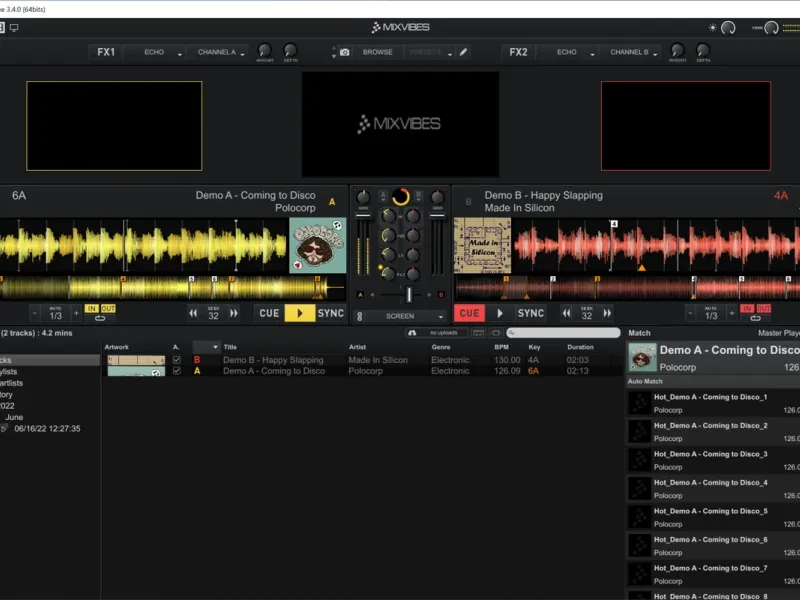Screen dimensions: 800x600
Task: Play deck A with the yellow play button
Action: 299,313
